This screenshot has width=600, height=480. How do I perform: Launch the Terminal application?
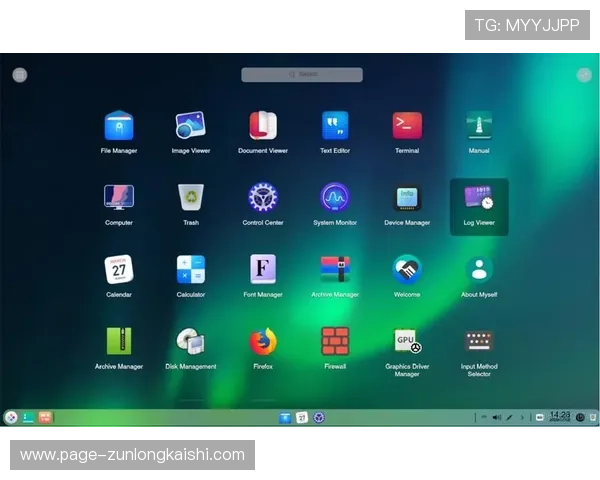point(407,126)
